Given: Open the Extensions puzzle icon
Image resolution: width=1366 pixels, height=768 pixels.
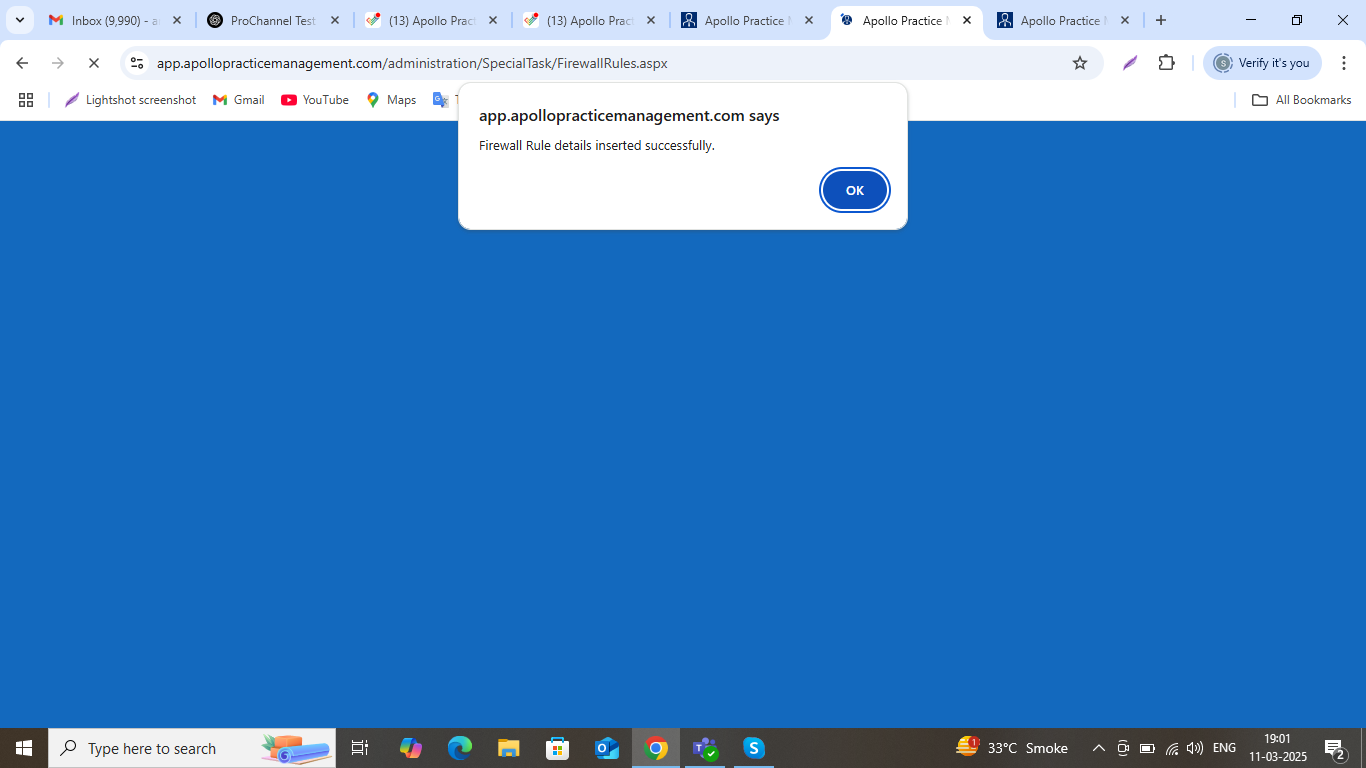Looking at the screenshot, I should tap(1166, 63).
